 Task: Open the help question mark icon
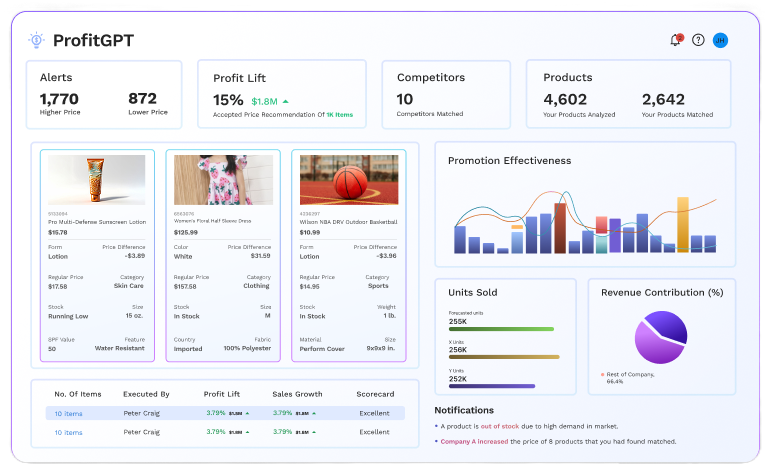click(698, 40)
